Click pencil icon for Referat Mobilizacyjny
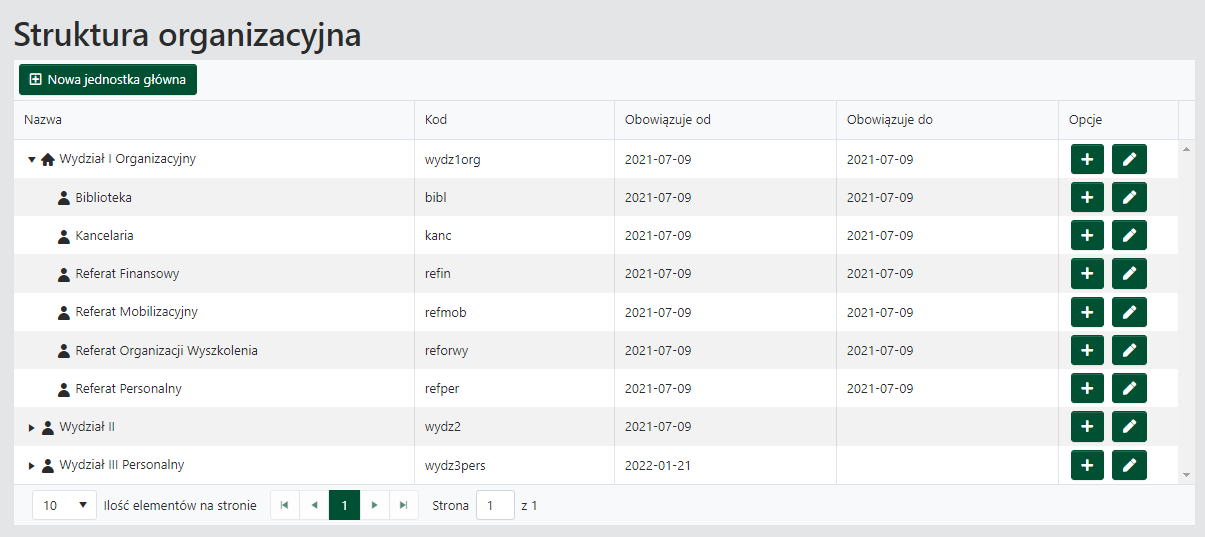Image resolution: width=1205 pixels, height=537 pixels. (x=1129, y=312)
